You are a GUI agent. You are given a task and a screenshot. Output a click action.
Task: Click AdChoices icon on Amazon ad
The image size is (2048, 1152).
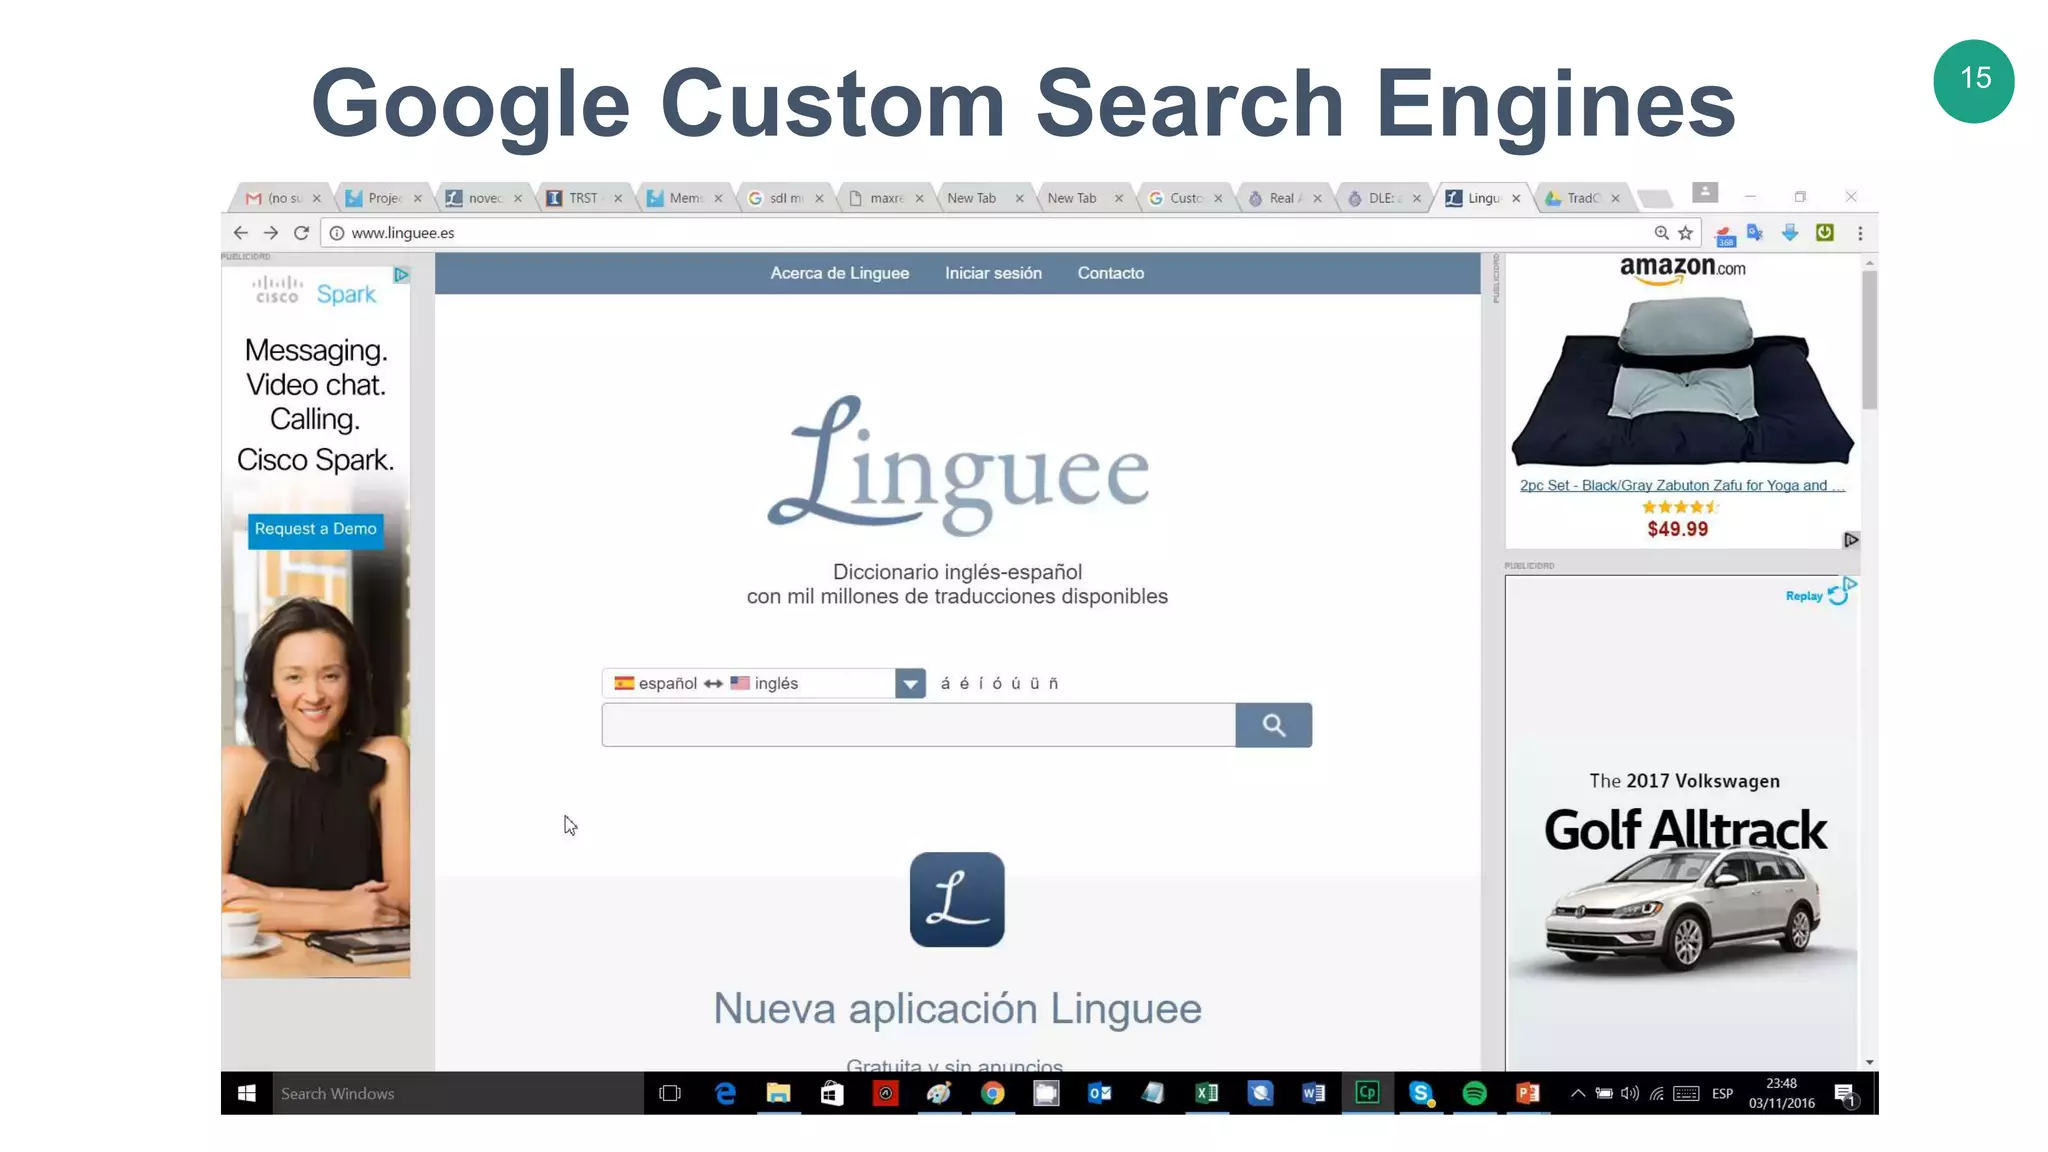1850,540
